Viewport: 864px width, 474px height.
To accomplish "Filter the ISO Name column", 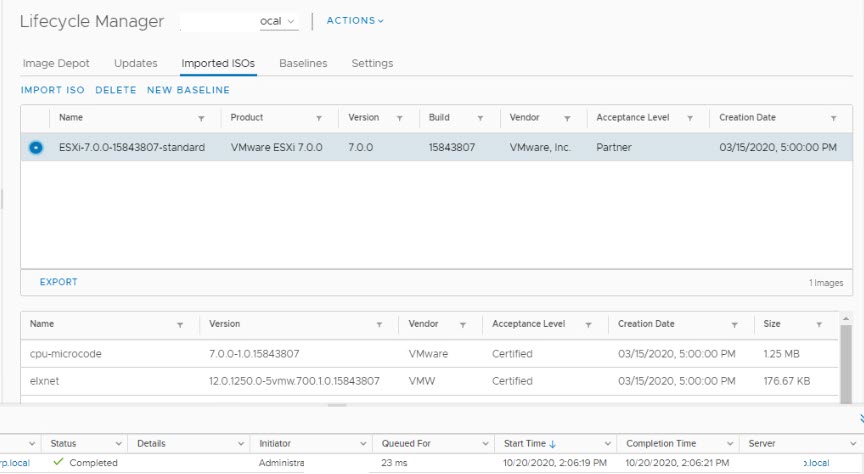I will 201,118.
